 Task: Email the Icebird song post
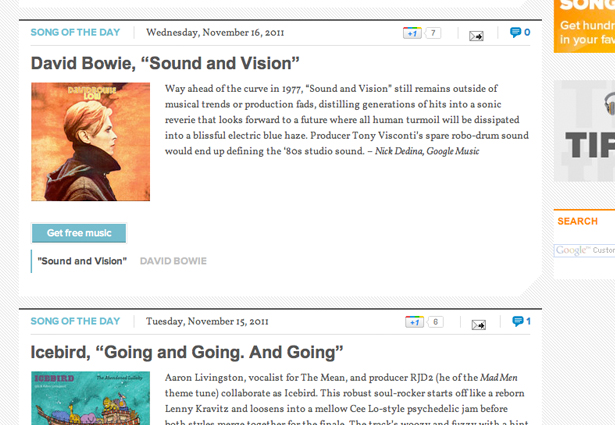(479, 325)
